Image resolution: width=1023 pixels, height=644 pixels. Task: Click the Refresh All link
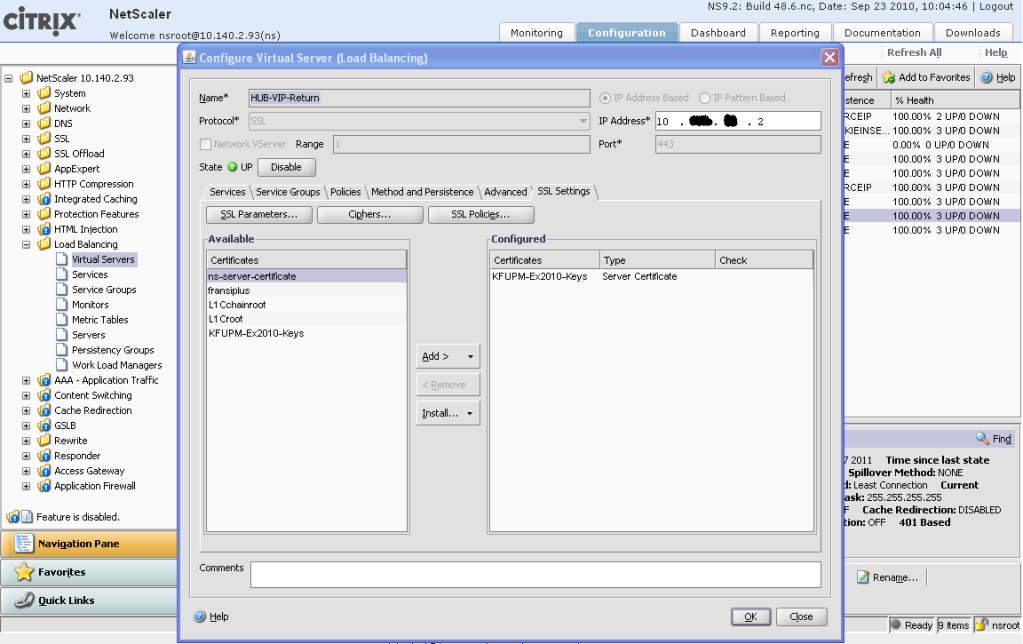tap(914, 52)
